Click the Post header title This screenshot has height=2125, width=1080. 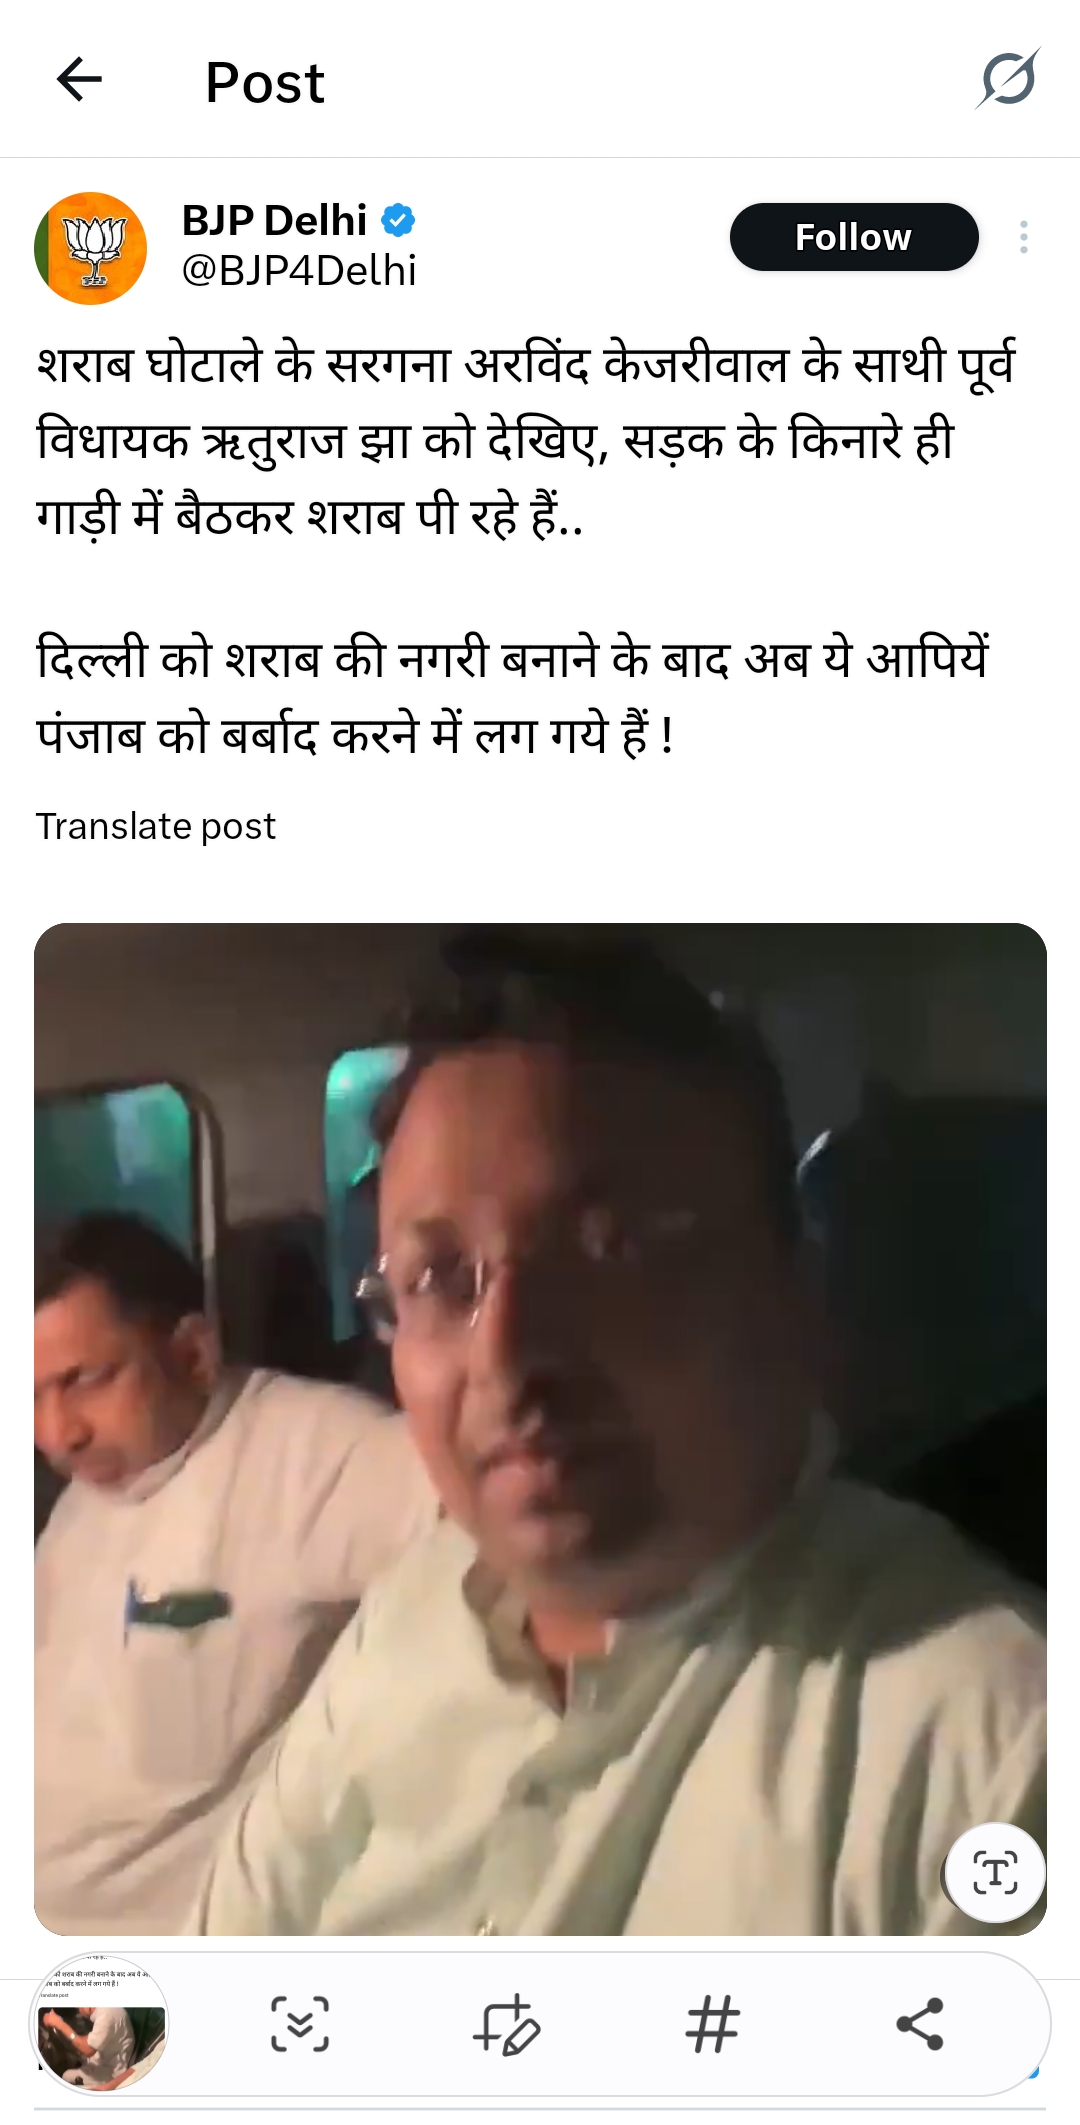tap(265, 82)
